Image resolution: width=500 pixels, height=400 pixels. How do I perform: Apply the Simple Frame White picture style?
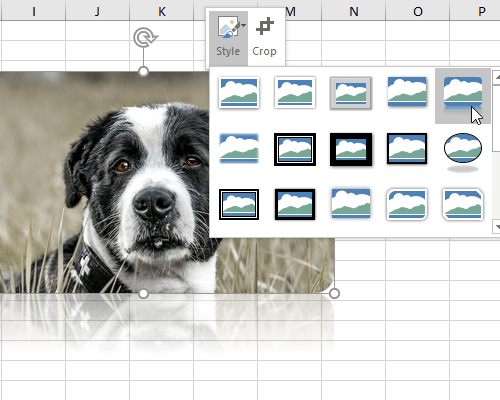click(x=239, y=93)
